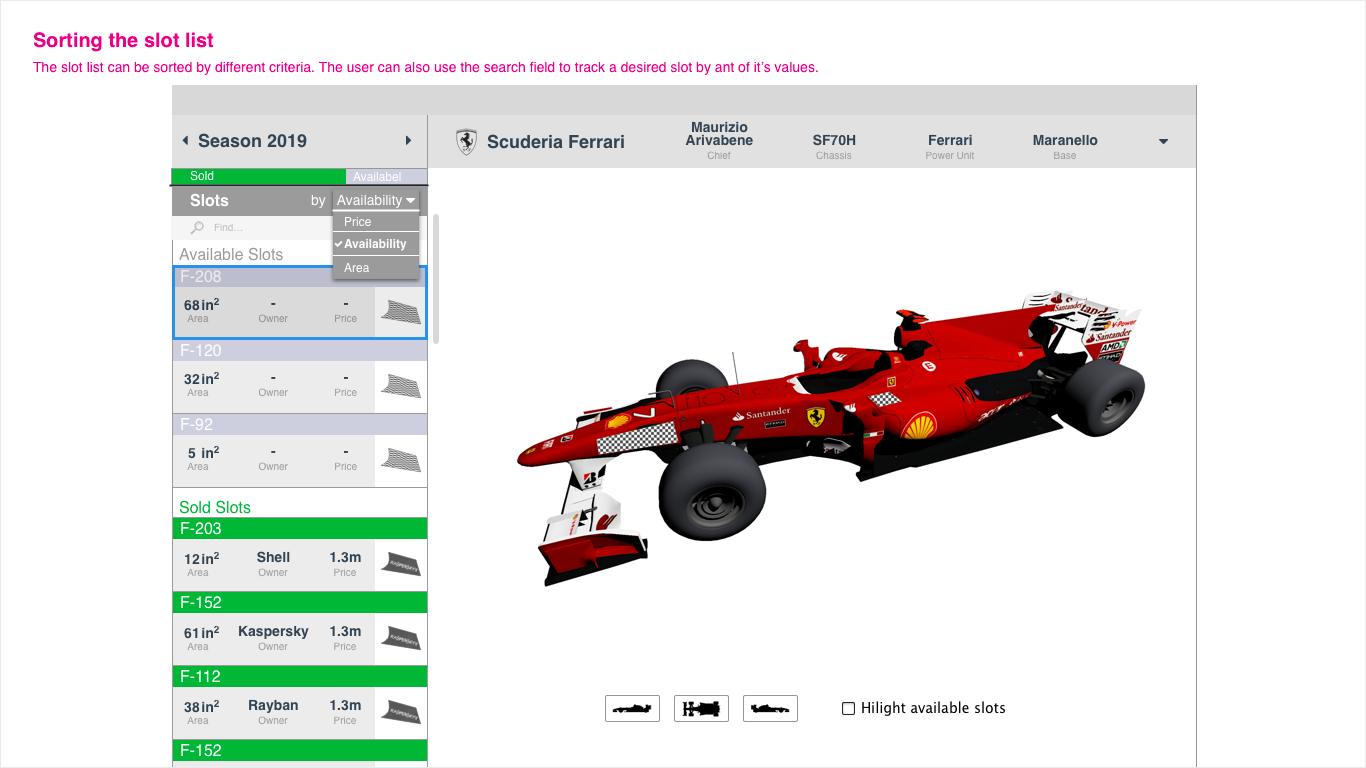The image size is (1366, 768).
Task: Open the sort by Availability dropdown
Action: pyautogui.click(x=376, y=200)
